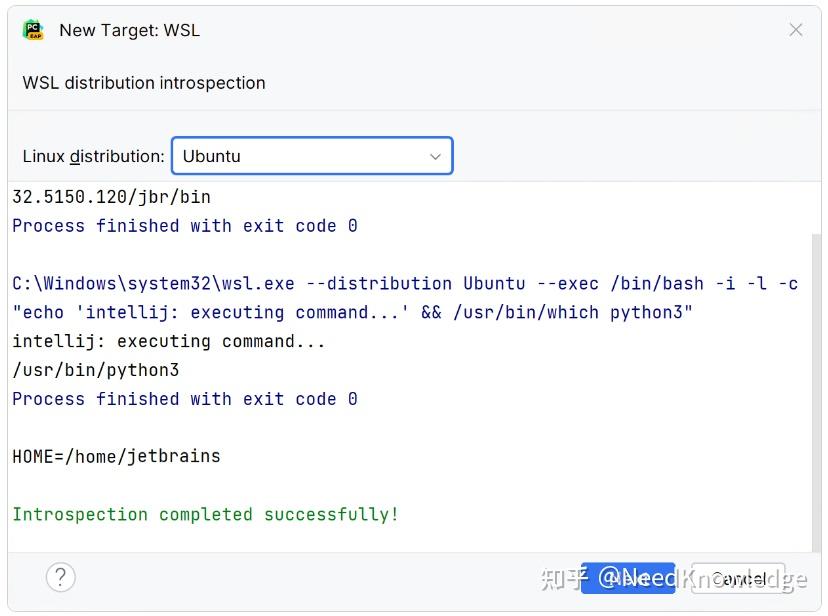Open the Linux distribution combo box
Screen dimensions: 828x616
[312, 156]
